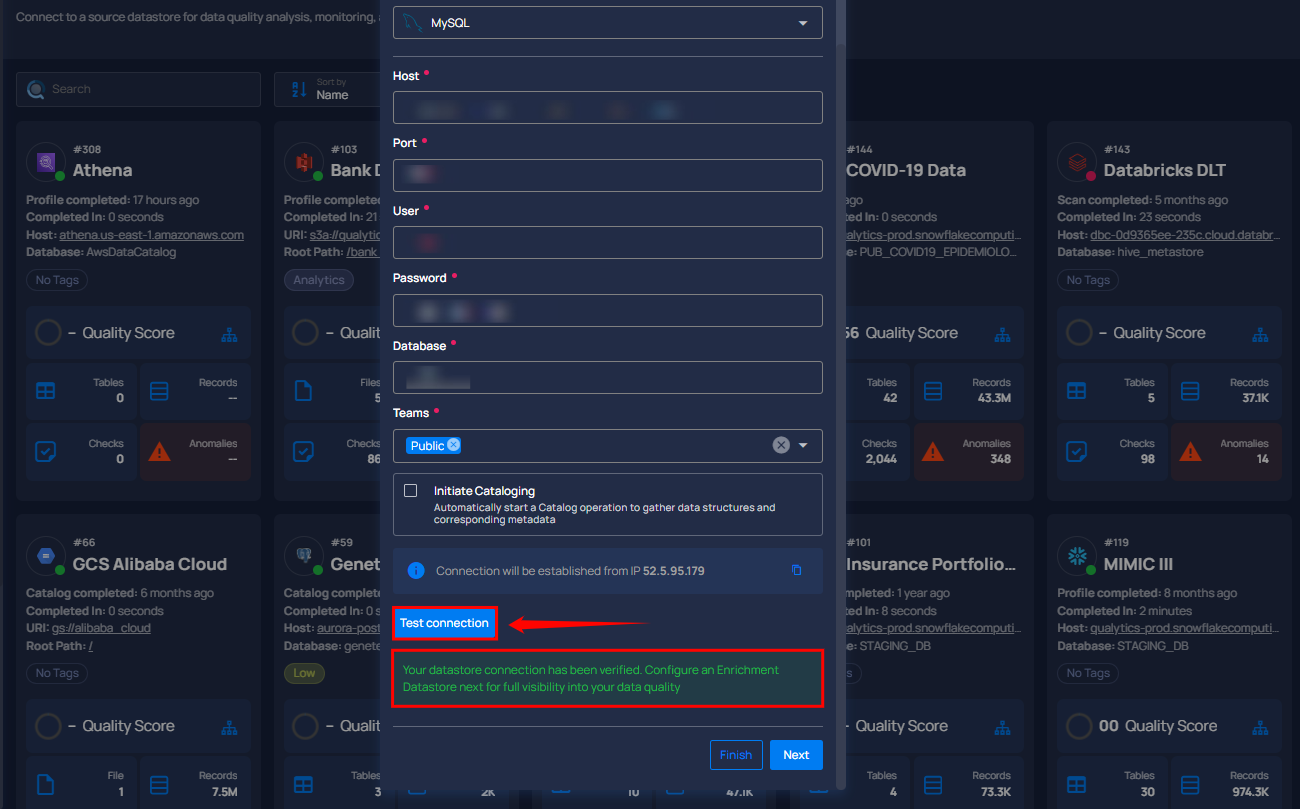Click Databricks DLT Records icon
This screenshot has width=1300, height=809.
click(x=1191, y=391)
